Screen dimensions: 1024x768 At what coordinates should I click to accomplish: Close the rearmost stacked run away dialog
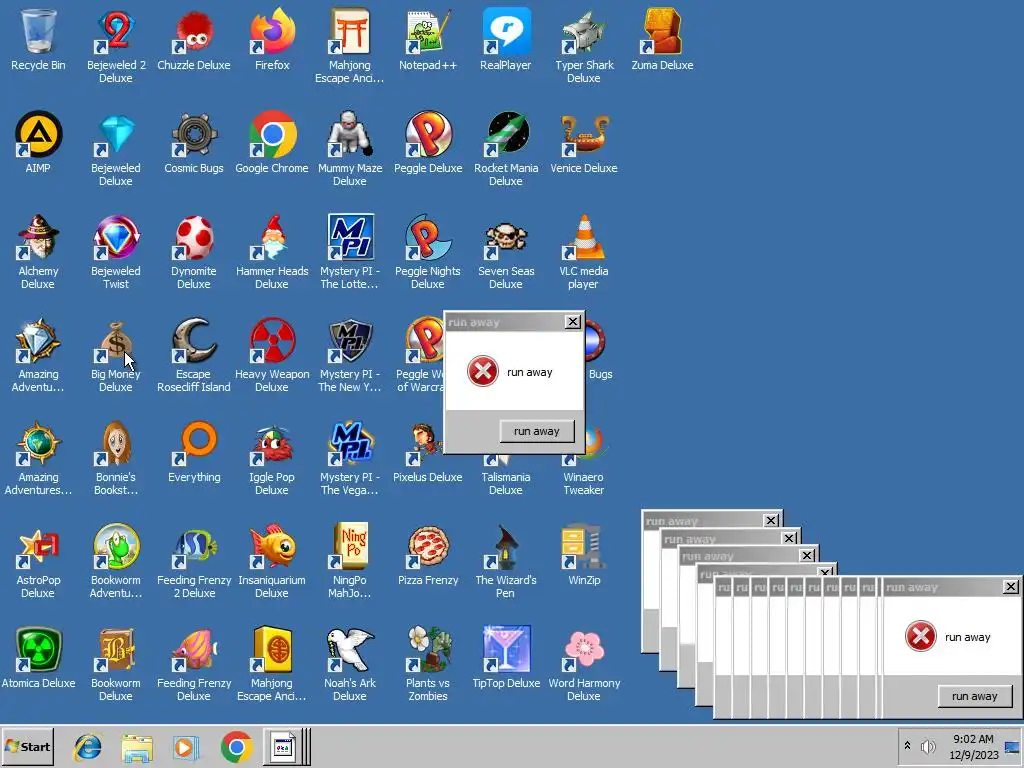point(771,520)
